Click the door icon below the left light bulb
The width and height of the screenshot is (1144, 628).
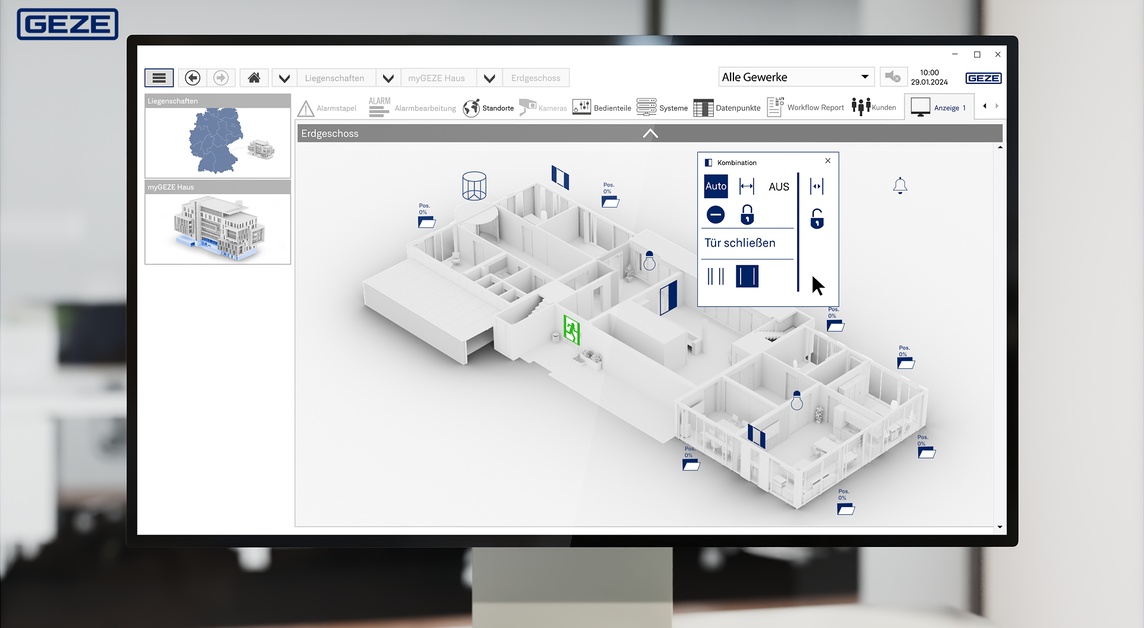[668, 298]
